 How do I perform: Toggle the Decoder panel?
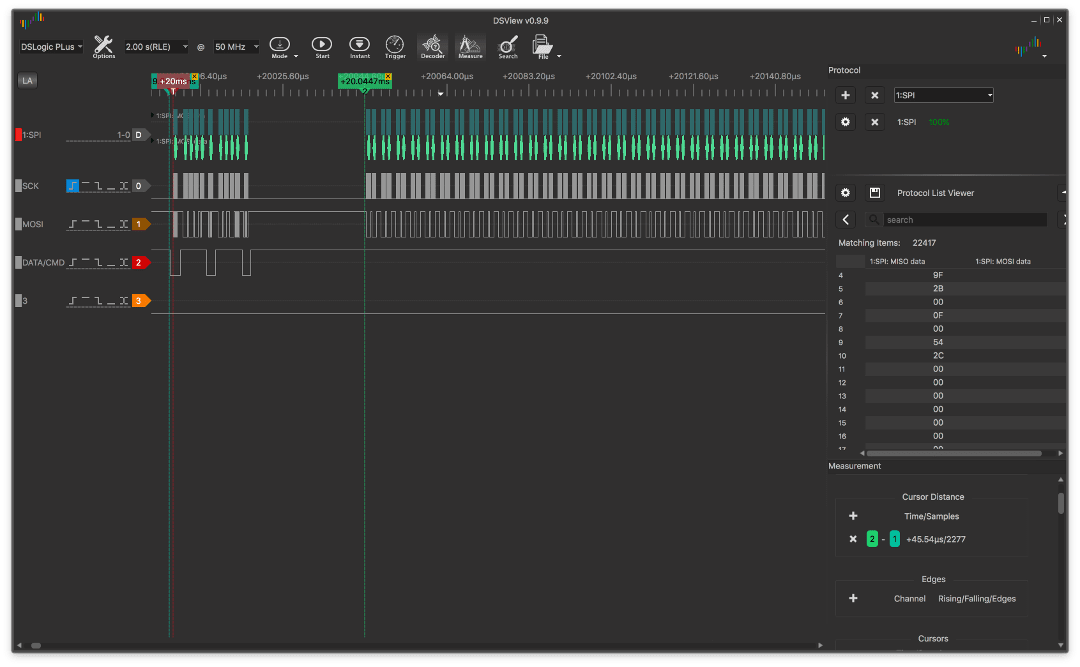pyautogui.click(x=433, y=46)
